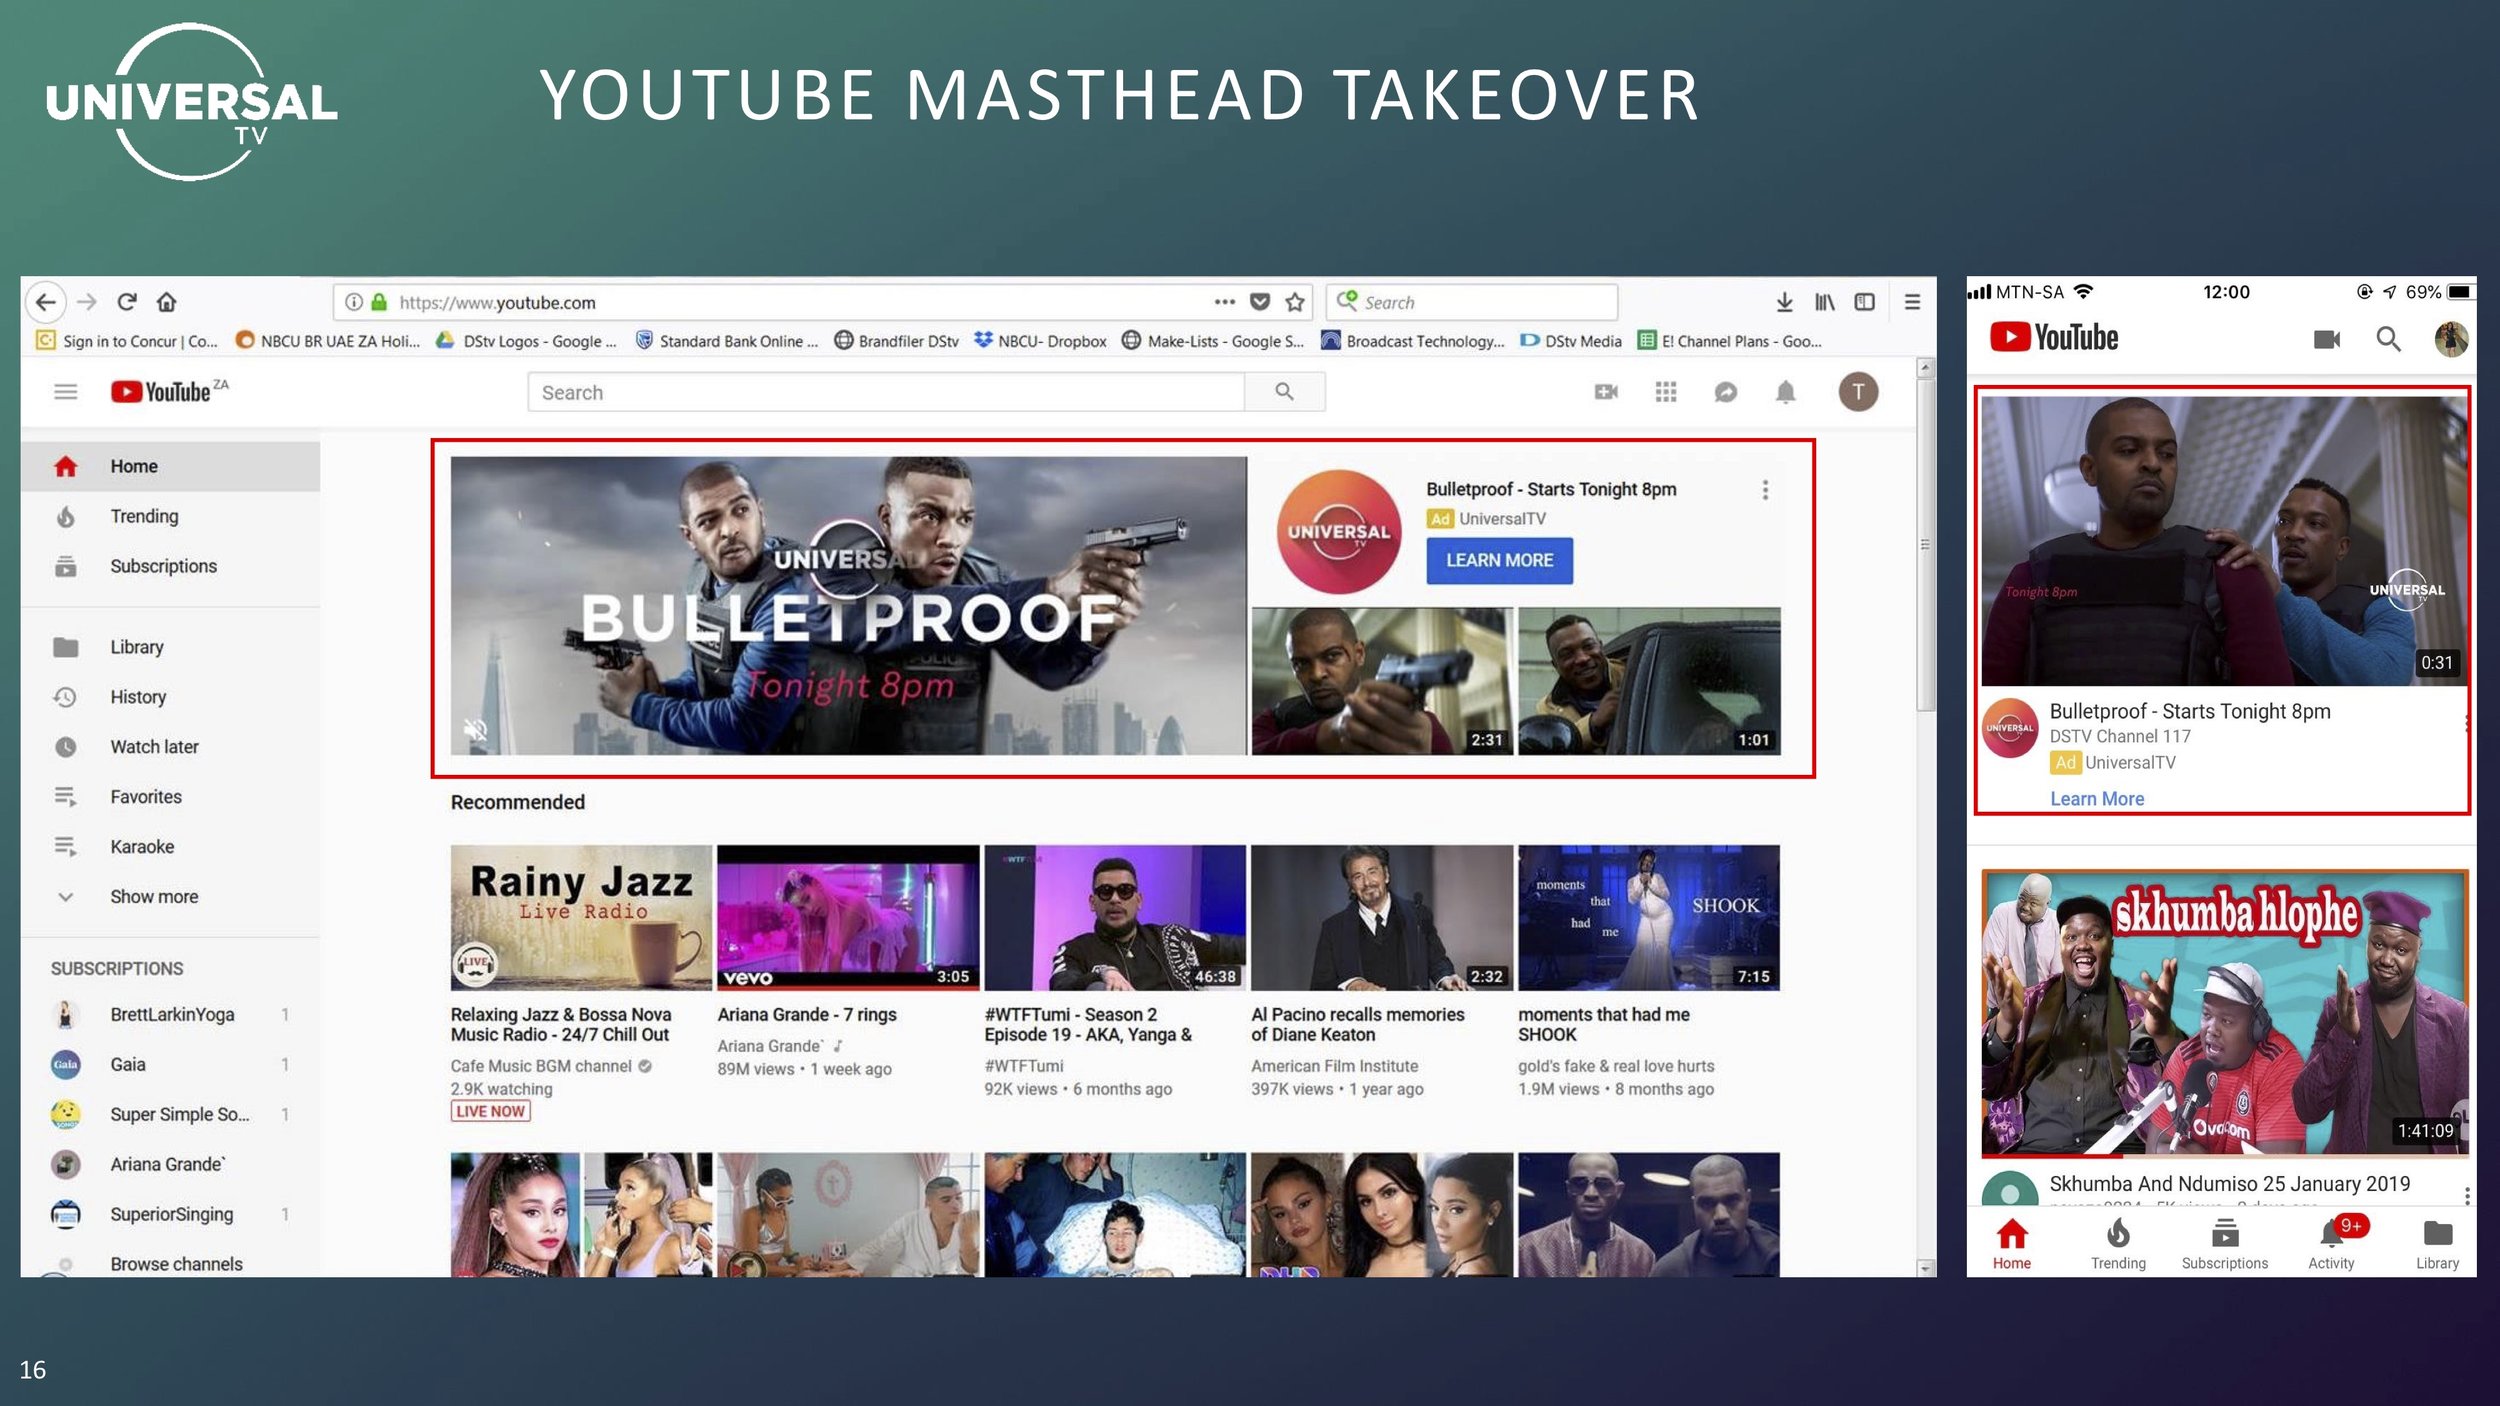The height and width of the screenshot is (1406, 2500).
Task: Tap search icon in mobile YouTube app
Action: click(x=2389, y=340)
